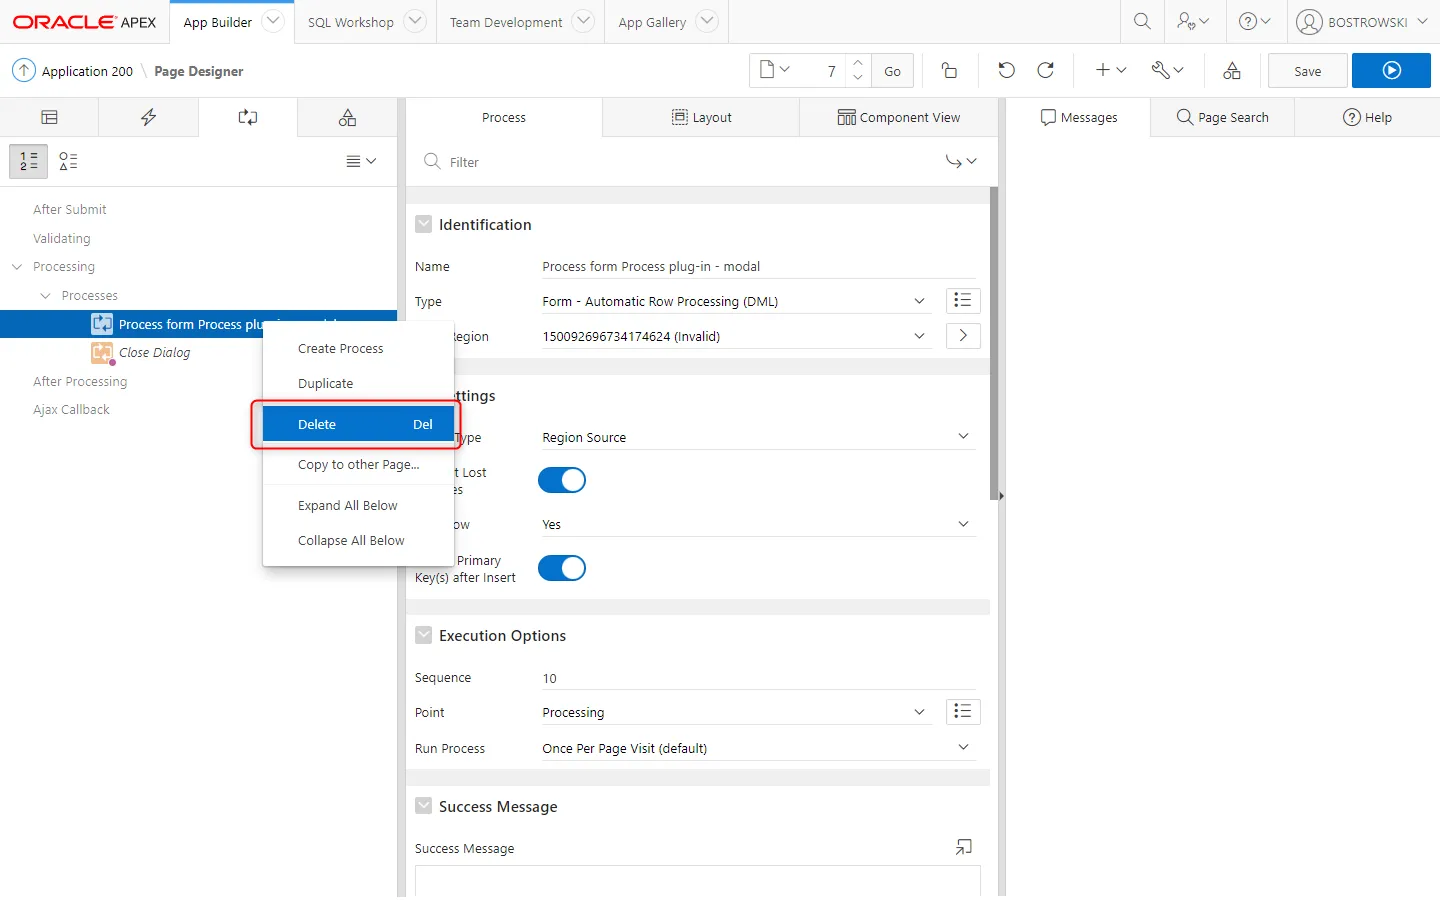
Task: Click the search magnifier in header
Action: coord(1142,21)
